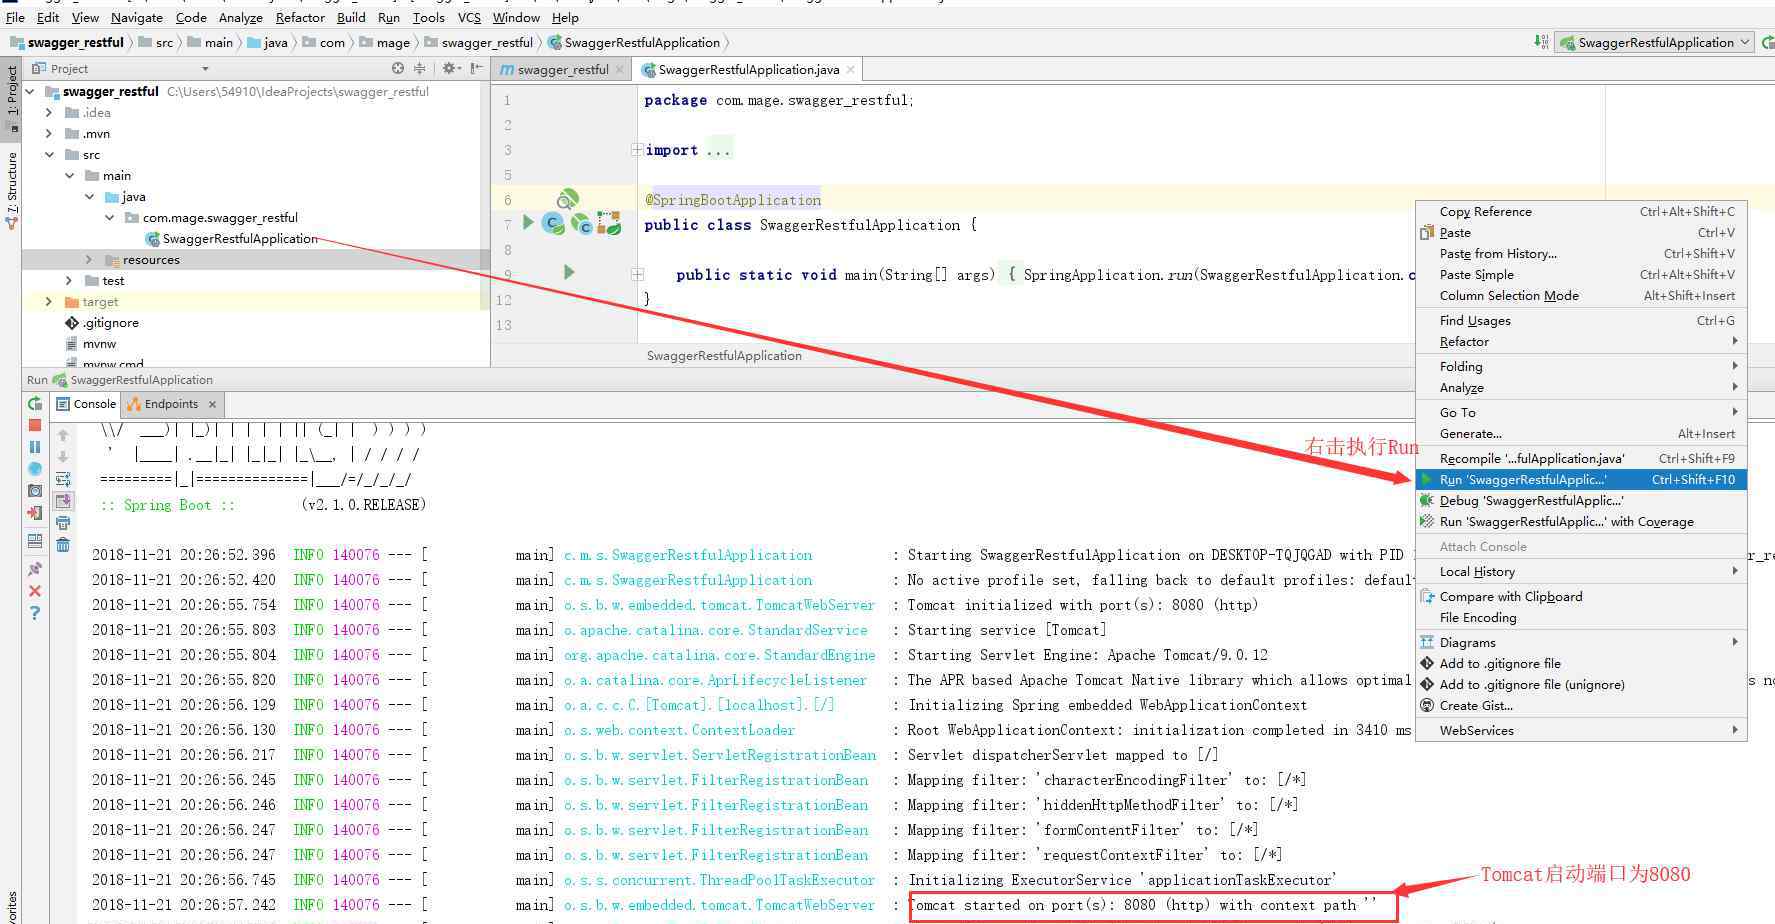Click the Collapse All icon in the Project panel
This screenshot has width=1775, height=924.
(x=419, y=68)
